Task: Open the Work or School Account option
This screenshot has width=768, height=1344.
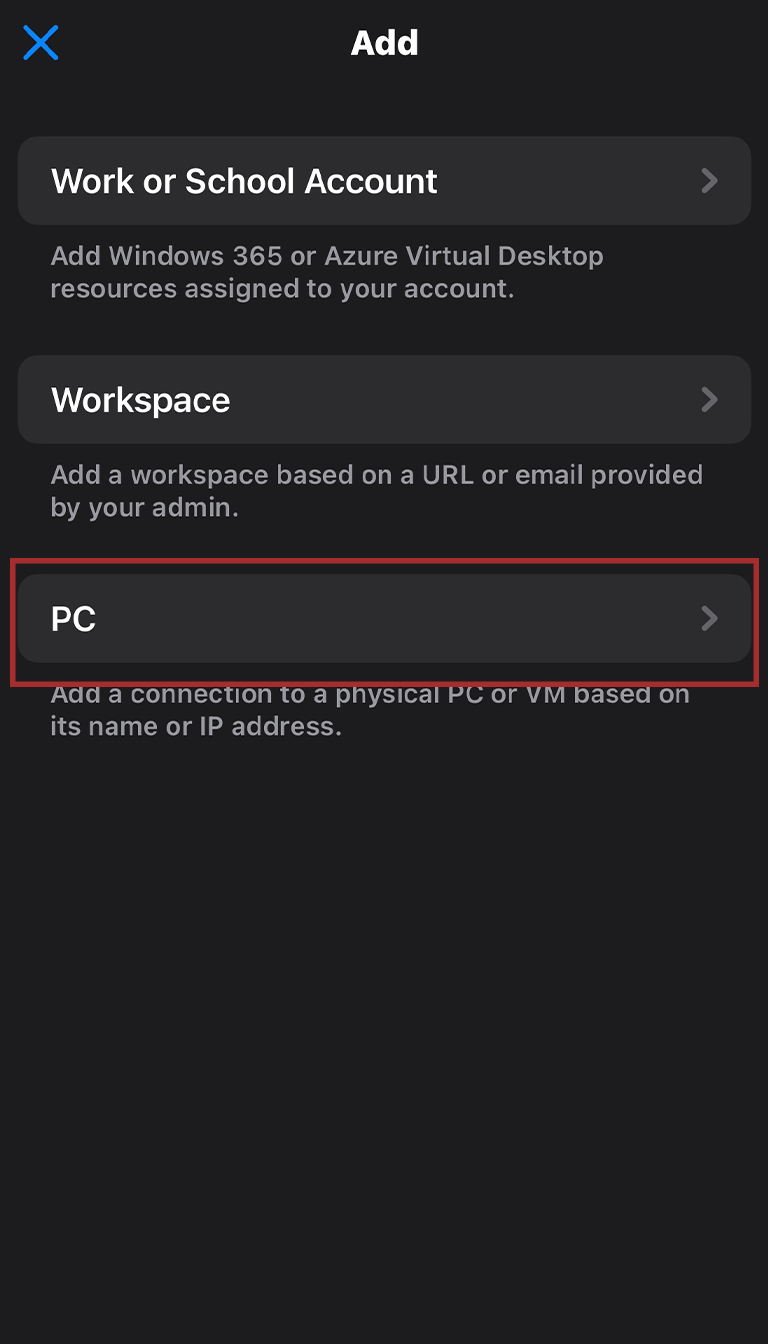Action: 384,181
